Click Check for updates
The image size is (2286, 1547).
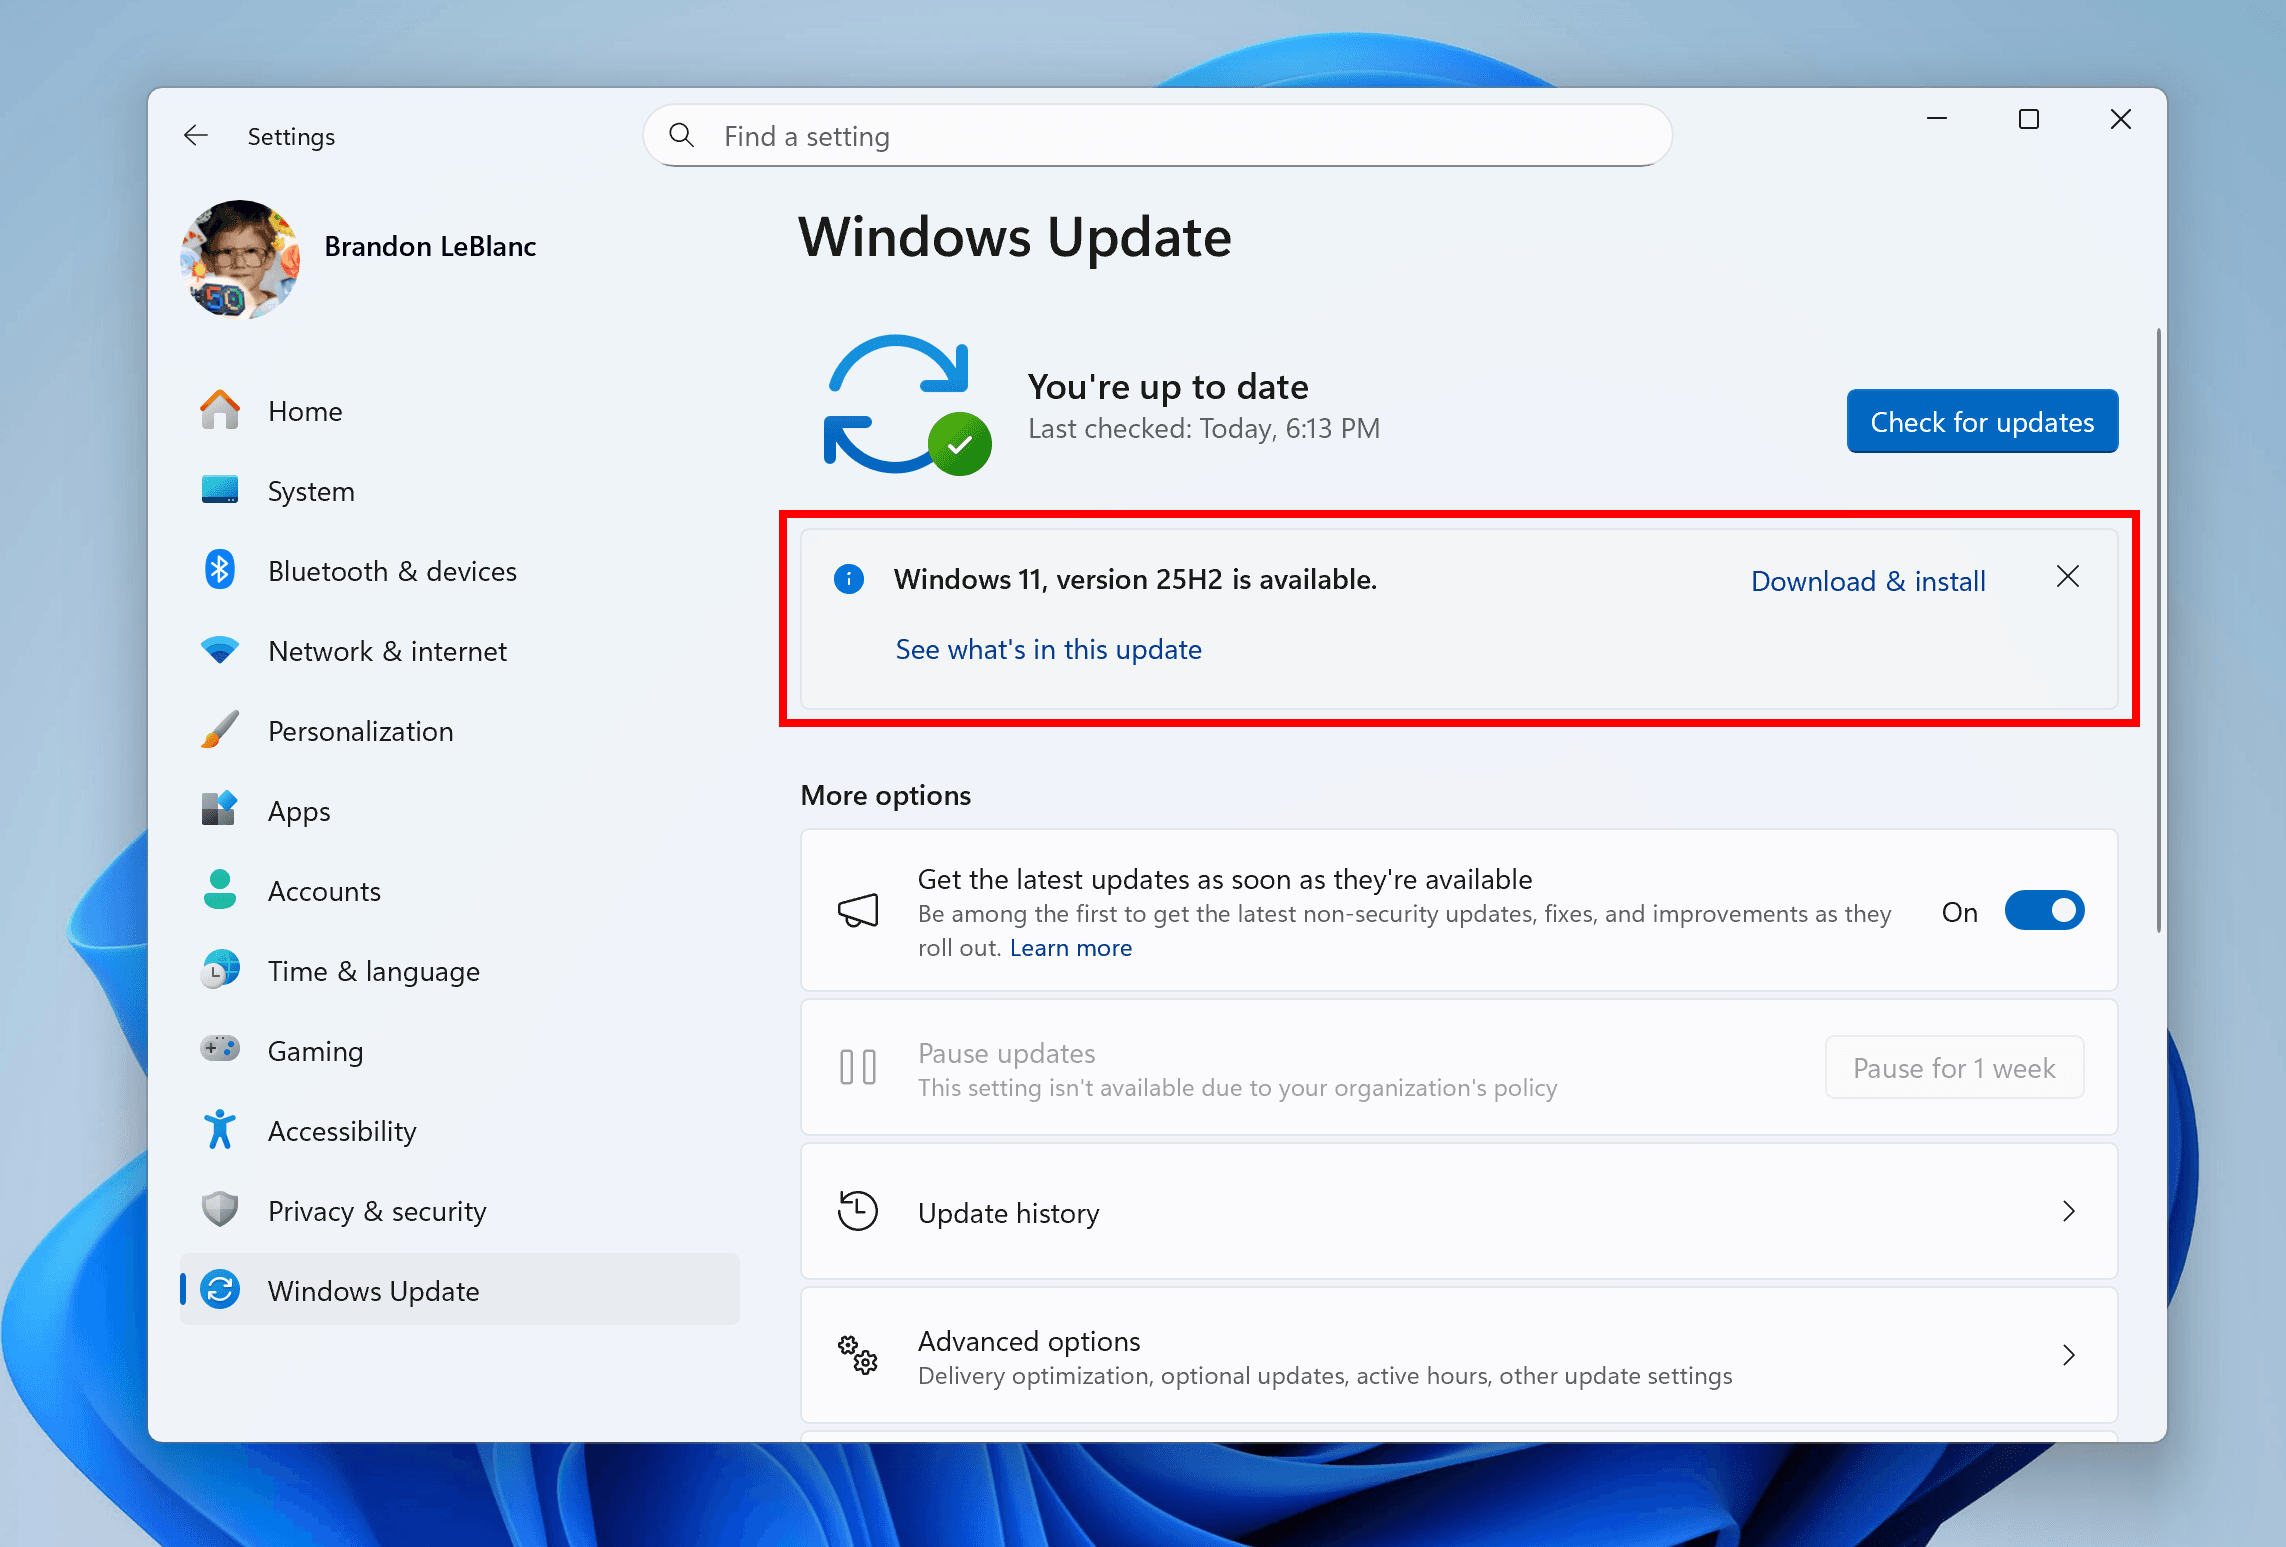pos(1981,421)
